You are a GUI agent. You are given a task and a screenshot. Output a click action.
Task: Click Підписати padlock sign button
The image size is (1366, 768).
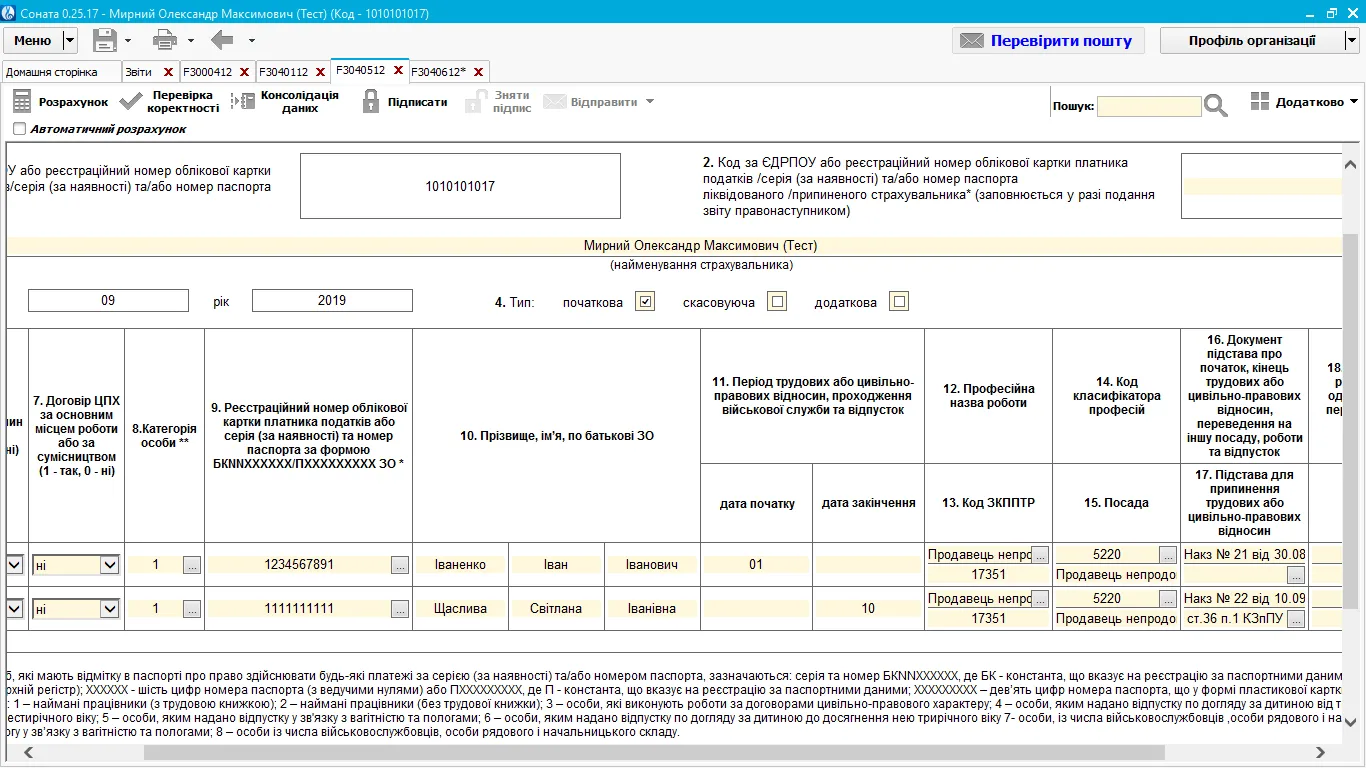point(404,102)
